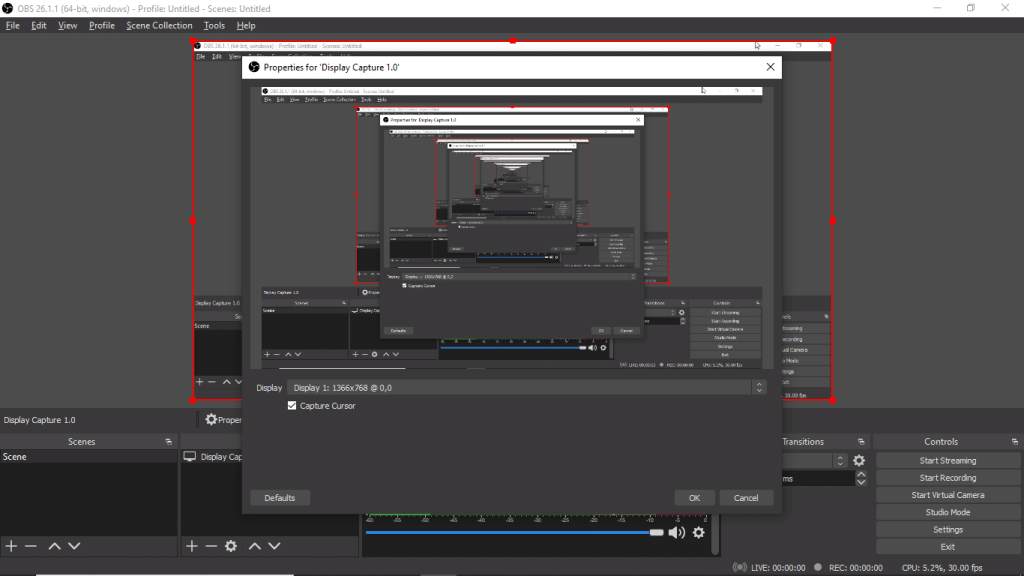Remove the selected source with the Sources minus icon
Image resolution: width=1024 pixels, height=576 pixels.
211,546
